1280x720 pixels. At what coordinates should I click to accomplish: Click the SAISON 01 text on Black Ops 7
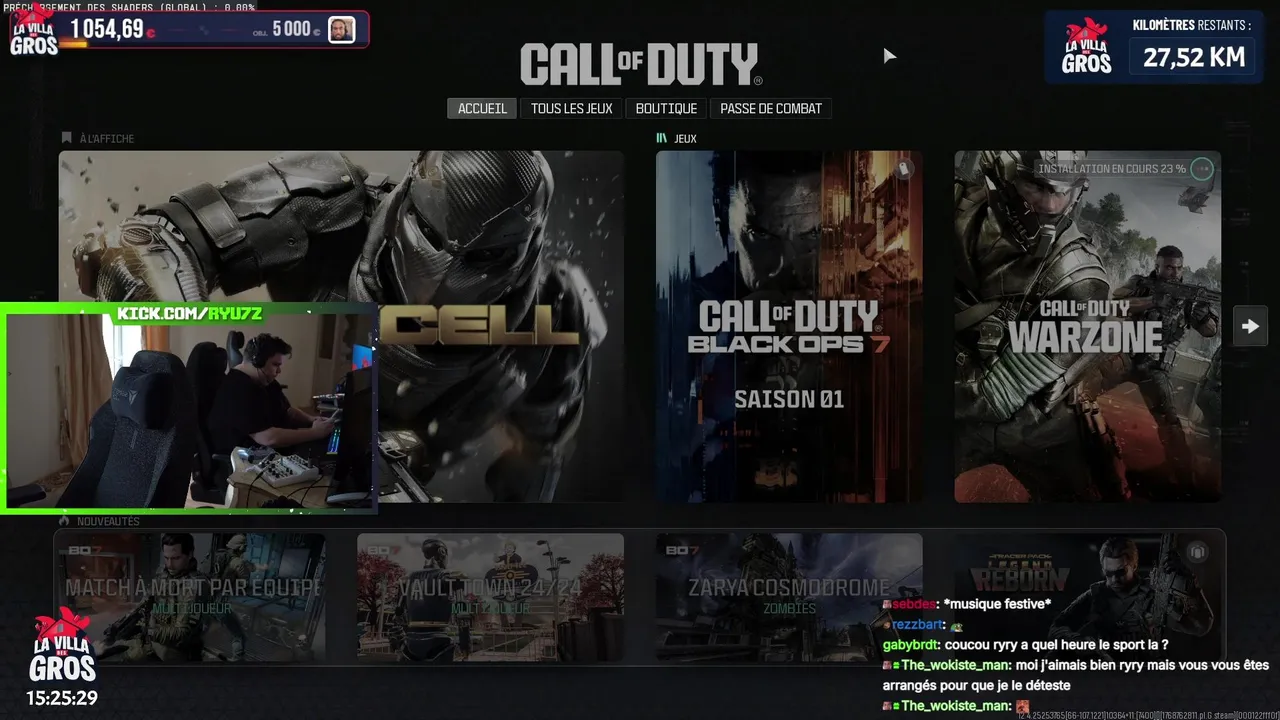[x=789, y=399]
